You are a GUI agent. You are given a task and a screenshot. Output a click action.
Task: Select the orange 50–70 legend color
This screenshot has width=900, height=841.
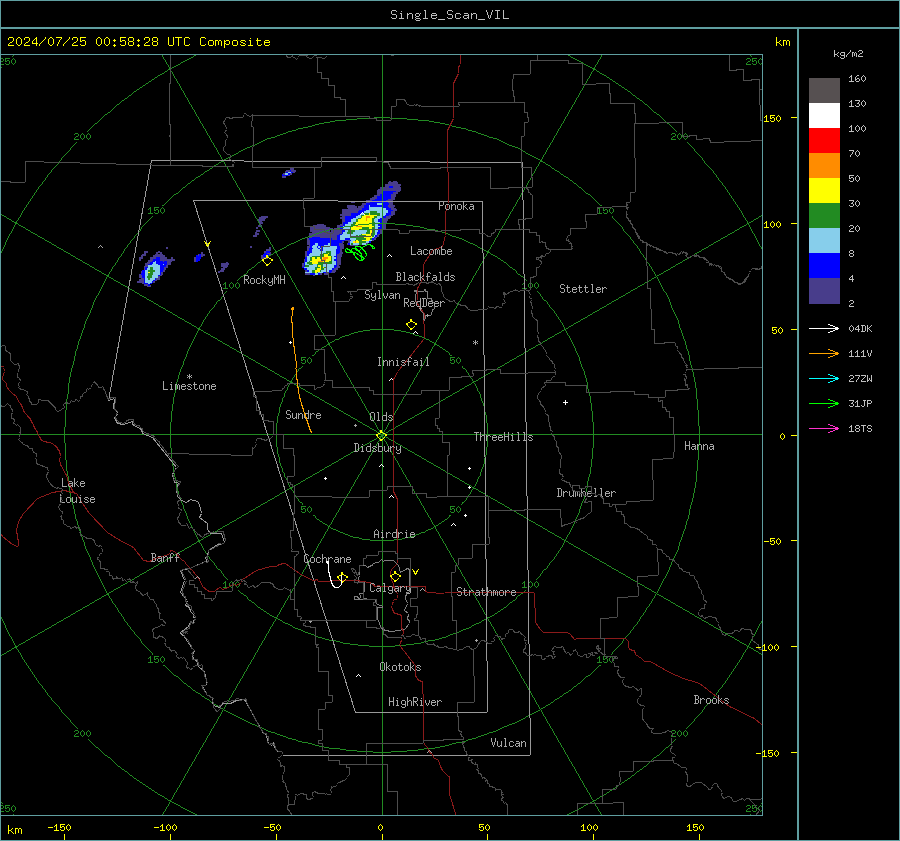coord(824,166)
